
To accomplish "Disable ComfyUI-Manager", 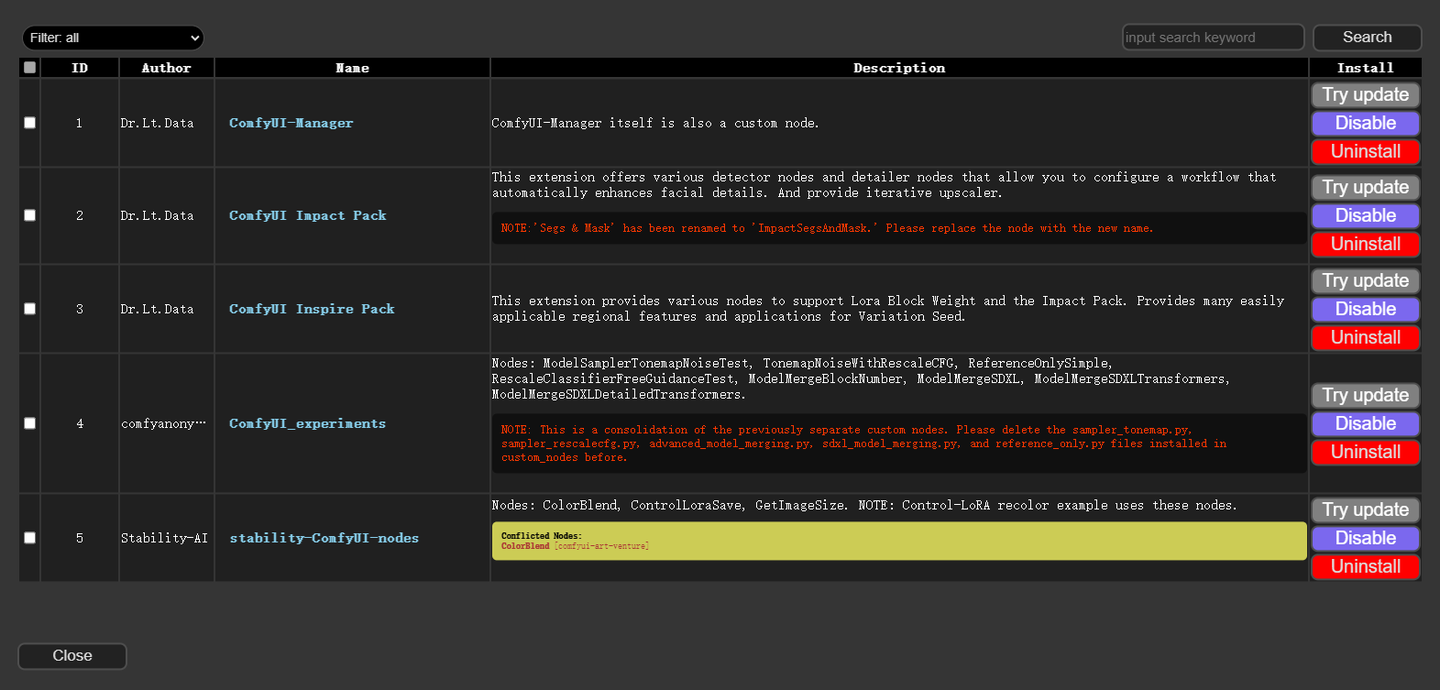I will pos(1365,123).
